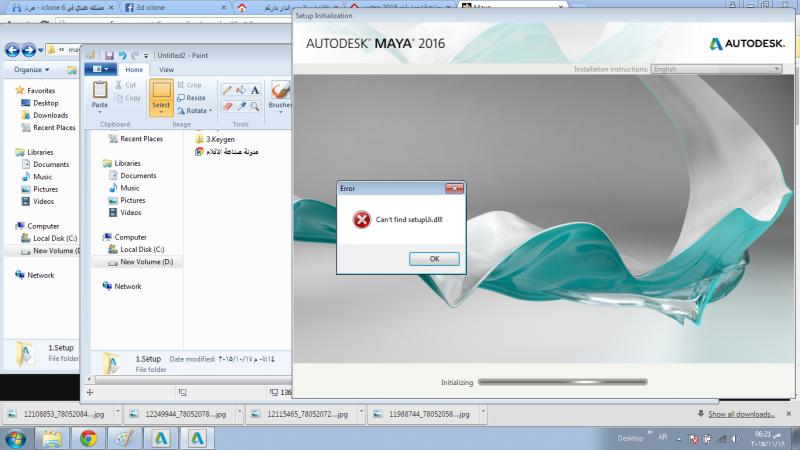Open the Arabic-named Chrome shortcut file
The width and height of the screenshot is (800, 450).
pyautogui.click(x=227, y=152)
